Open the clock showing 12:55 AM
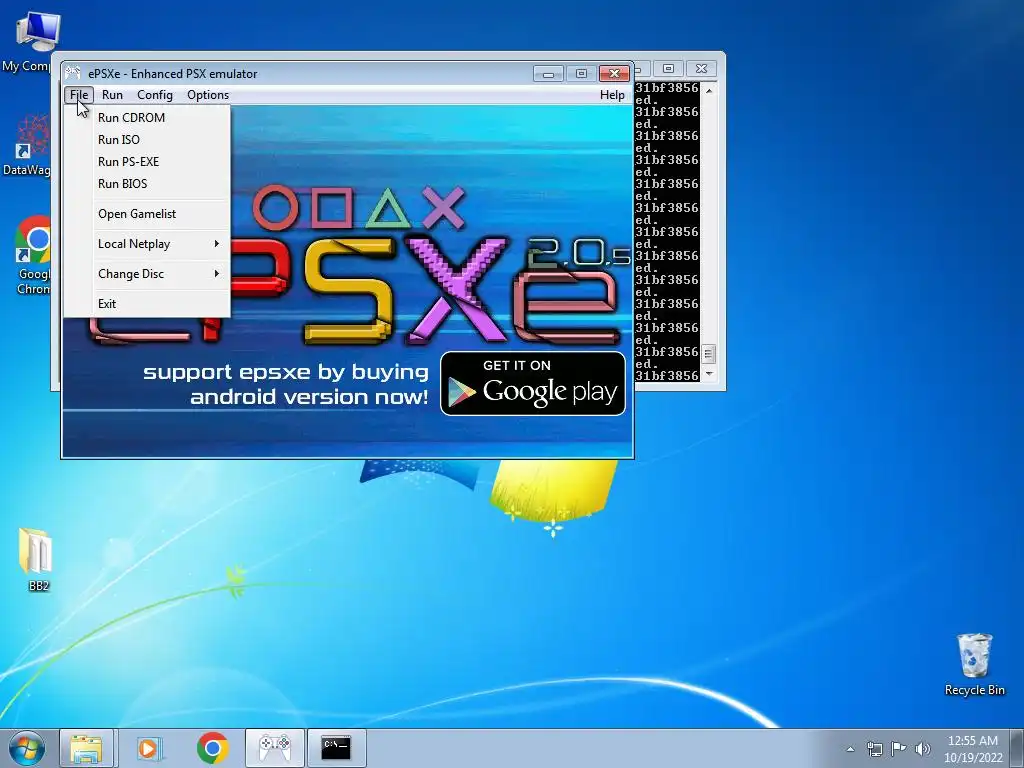 972,748
